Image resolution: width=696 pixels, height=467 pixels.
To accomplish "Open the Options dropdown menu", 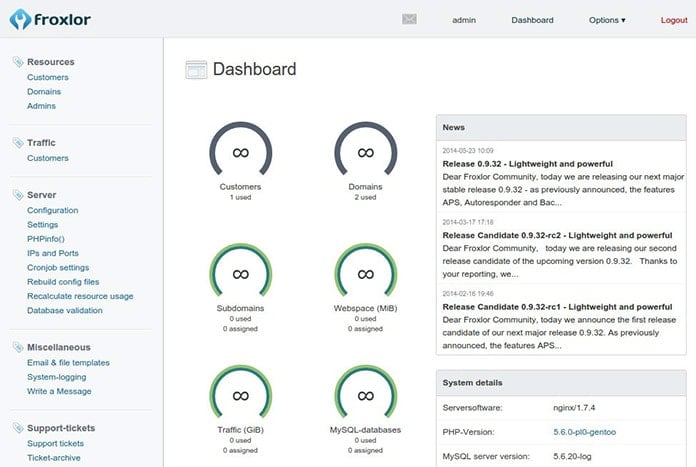I will point(607,20).
